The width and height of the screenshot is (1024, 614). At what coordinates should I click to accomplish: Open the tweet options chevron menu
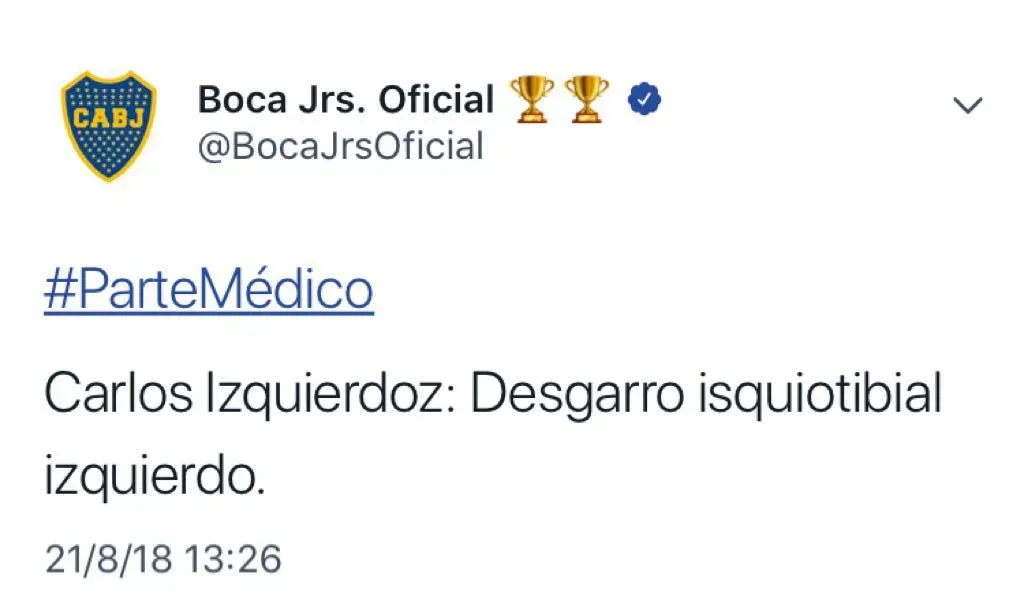pyautogui.click(x=967, y=105)
